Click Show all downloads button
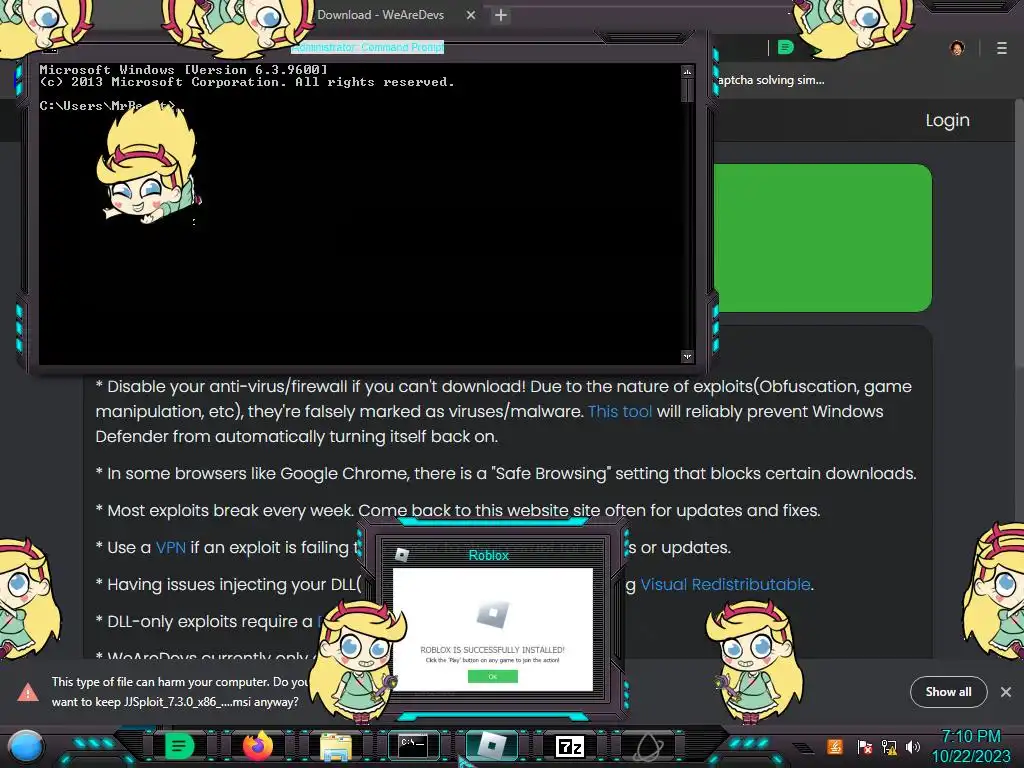 [x=948, y=692]
